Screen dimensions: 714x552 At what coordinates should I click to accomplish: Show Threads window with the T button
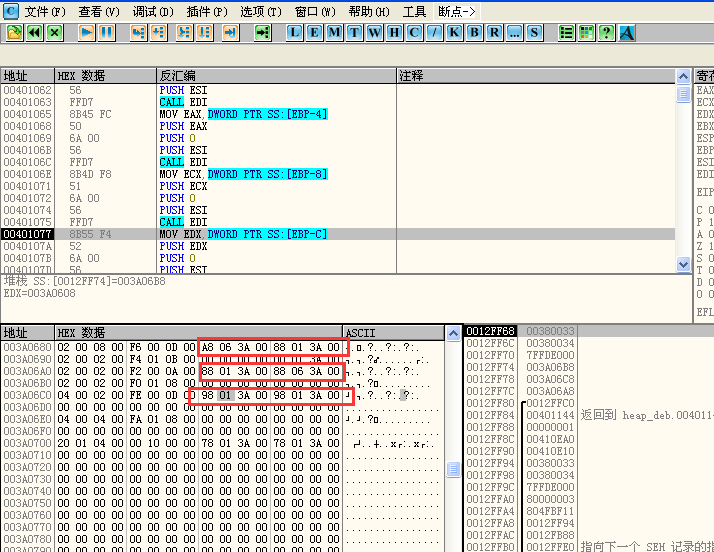click(x=354, y=32)
